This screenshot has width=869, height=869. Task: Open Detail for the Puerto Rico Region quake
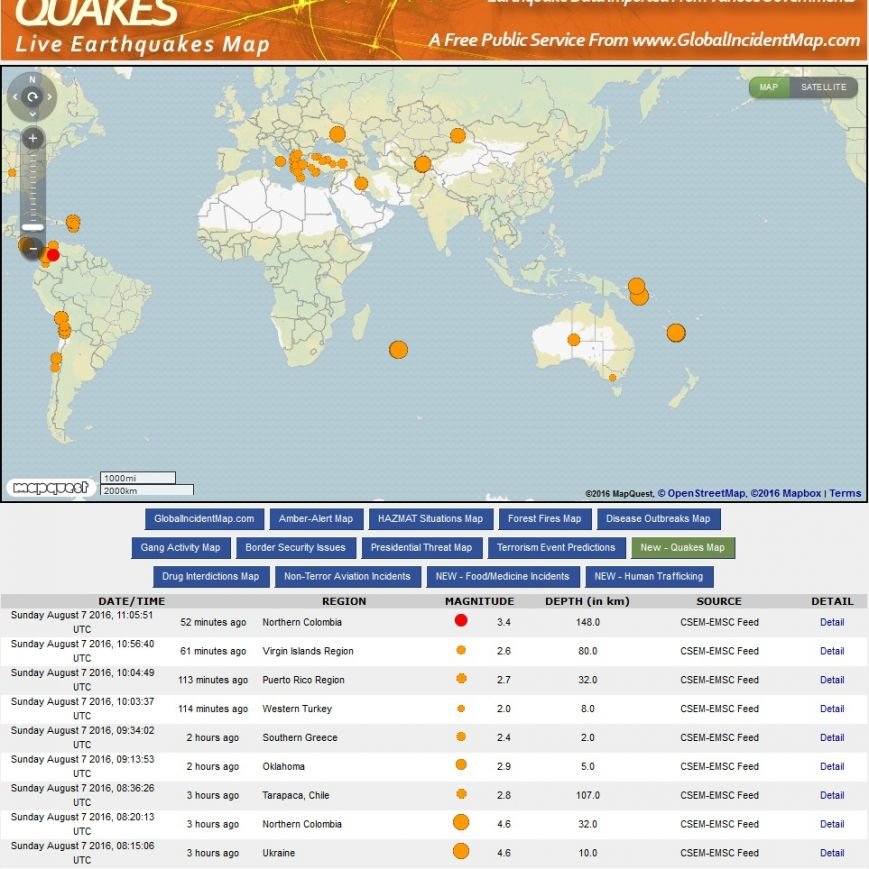point(832,680)
